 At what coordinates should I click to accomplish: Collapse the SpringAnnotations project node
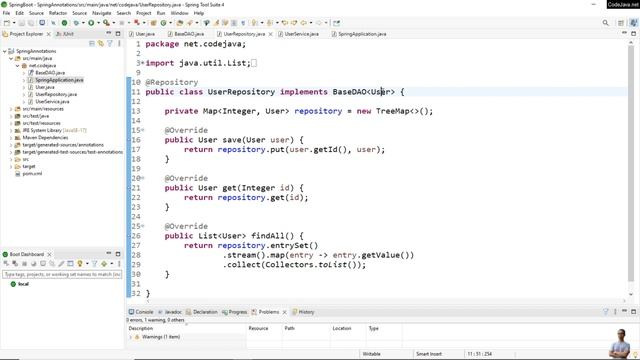(5, 51)
